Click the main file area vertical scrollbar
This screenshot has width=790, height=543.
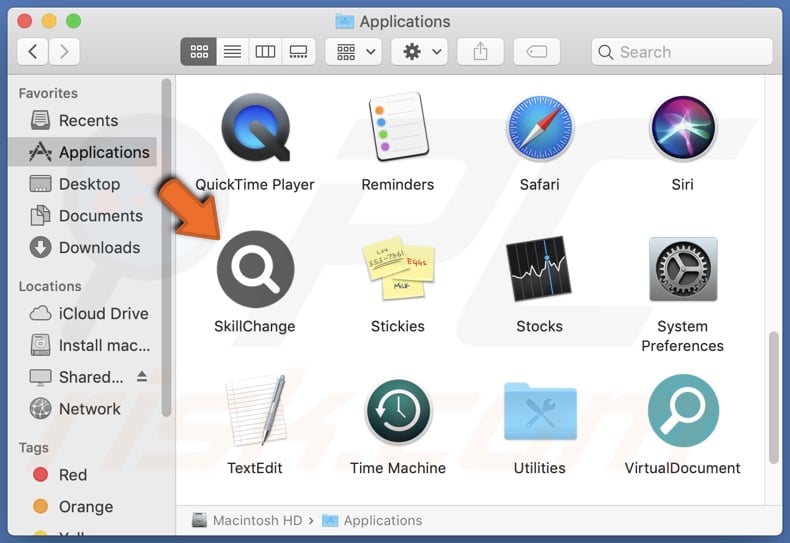coord(774,397)
